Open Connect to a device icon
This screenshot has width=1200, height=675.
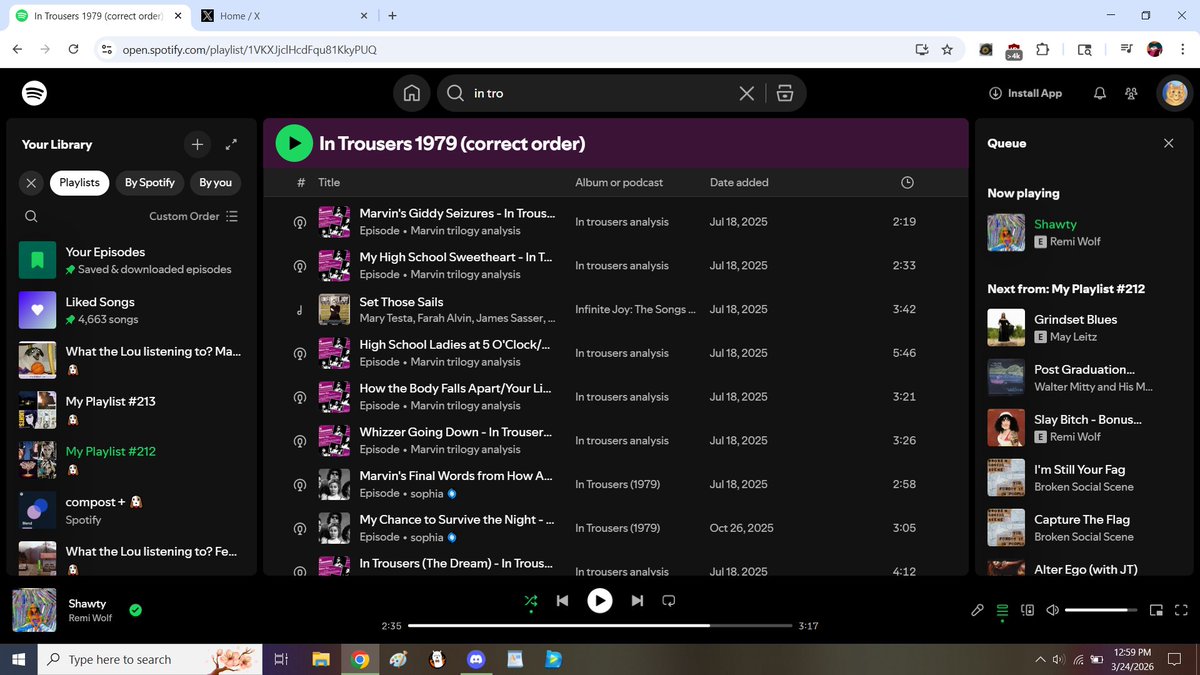(x=1027, y=610)
